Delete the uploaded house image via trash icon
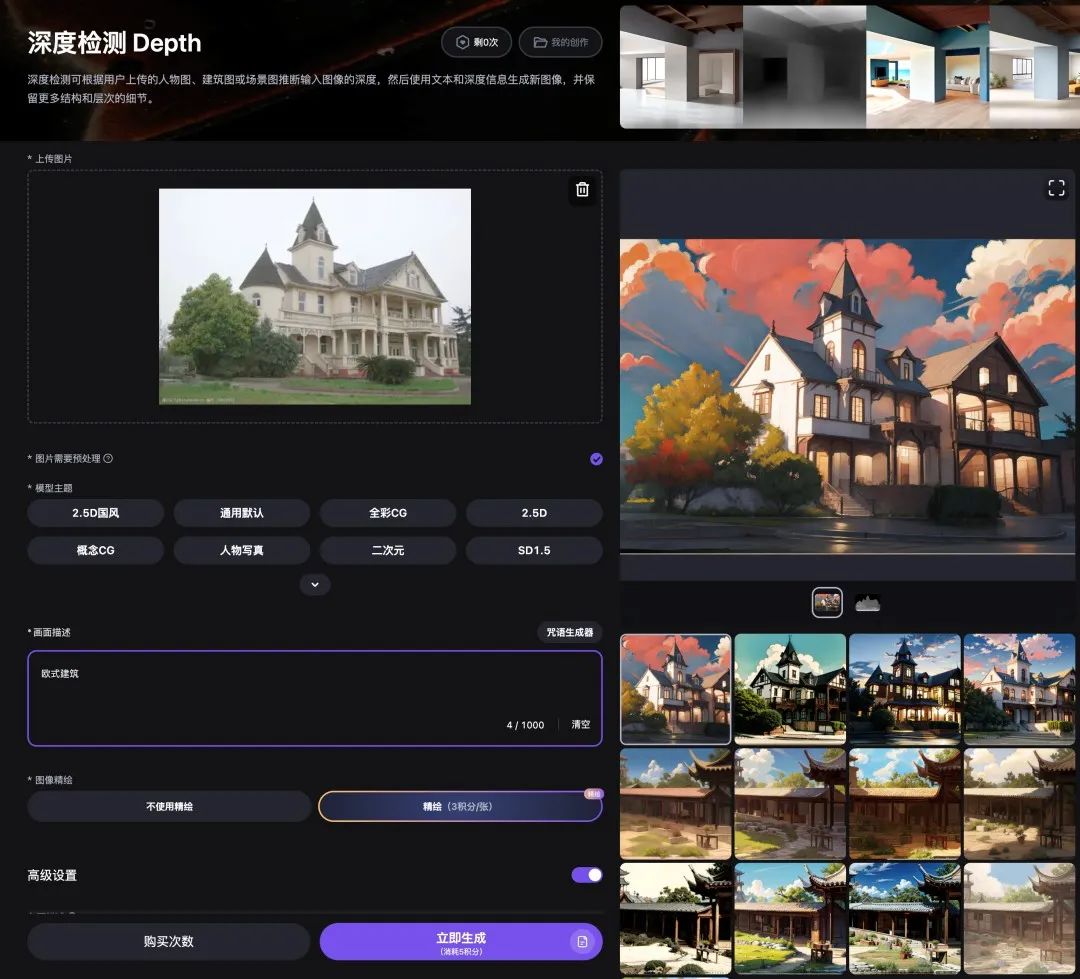This screenshot has width=1080, height=979. point(582,190)
